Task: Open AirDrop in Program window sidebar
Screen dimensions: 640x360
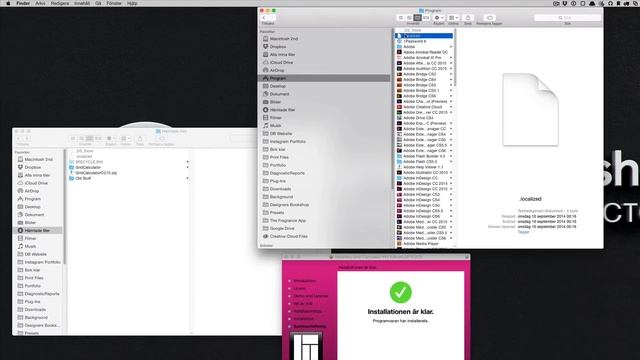Action: point(277,70)
